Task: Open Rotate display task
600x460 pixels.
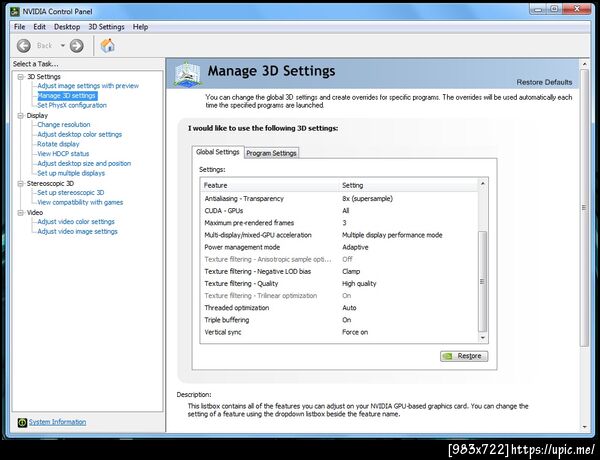Action: tap(58, 144)
